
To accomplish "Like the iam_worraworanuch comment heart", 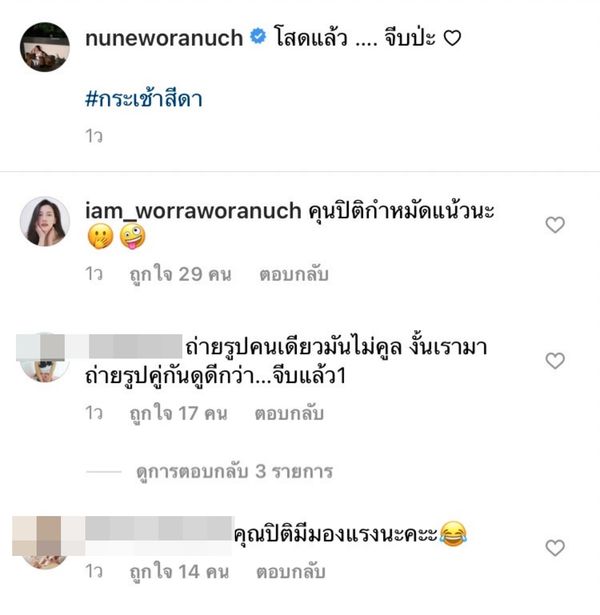I will click(555, 225).
